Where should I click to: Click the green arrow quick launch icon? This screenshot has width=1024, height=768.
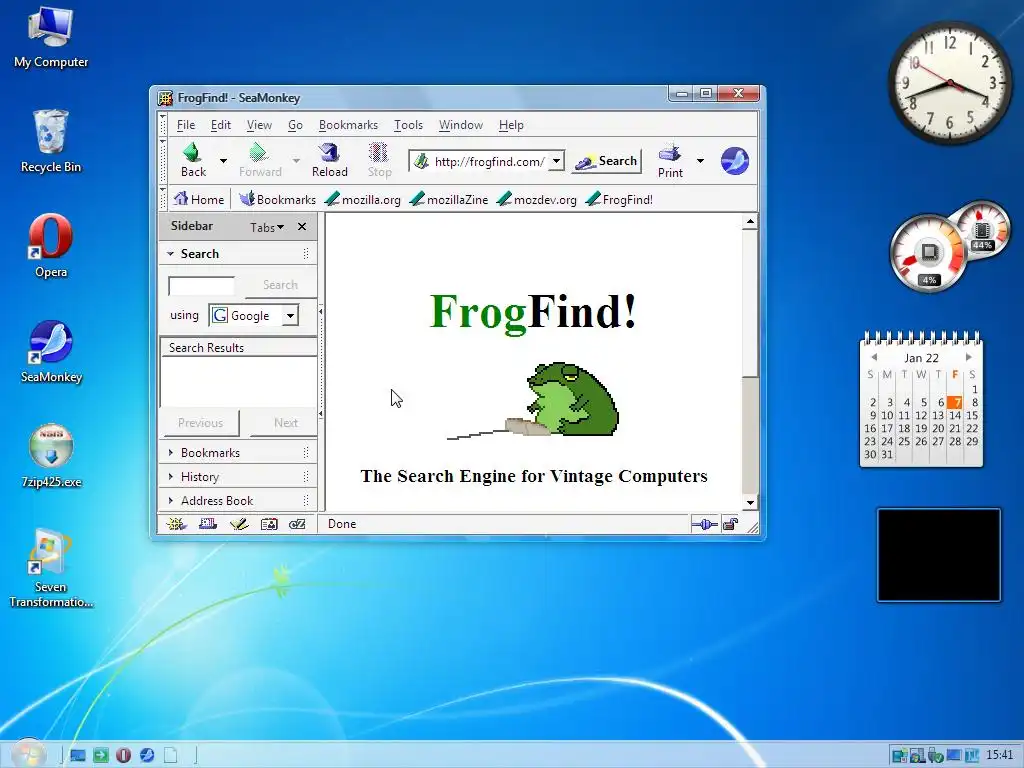tap(101, 756)
